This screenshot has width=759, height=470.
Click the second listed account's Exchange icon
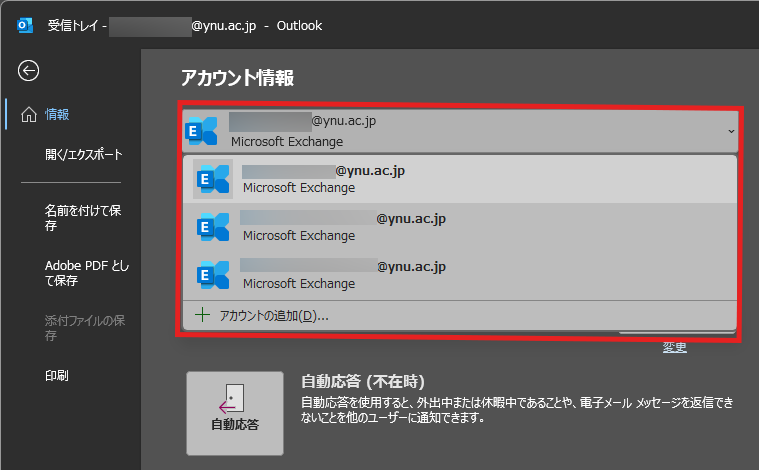coord(213,227)
